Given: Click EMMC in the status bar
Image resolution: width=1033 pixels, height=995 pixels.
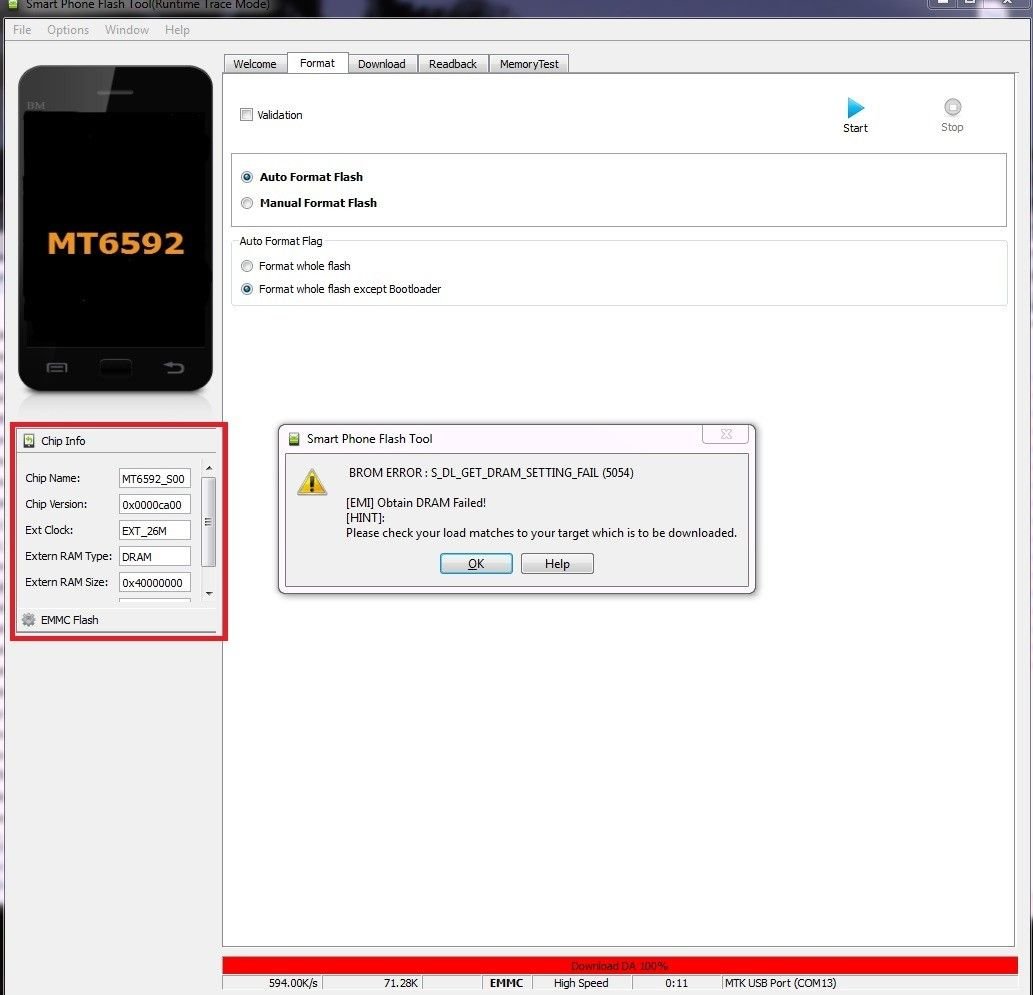Looking at the screenshot, I should coord(506,983).
